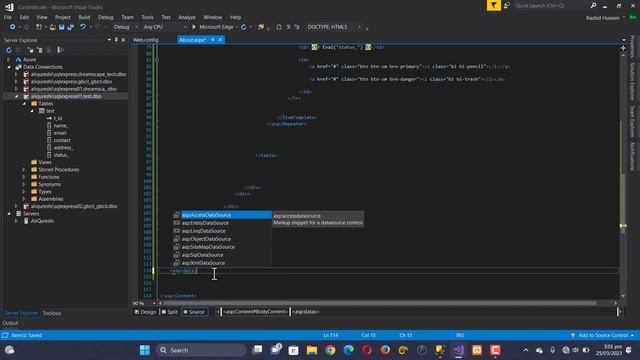
Task: Click the Visual Studio taskbar icon
Action: pyautogui.click(x=458, y=350)
